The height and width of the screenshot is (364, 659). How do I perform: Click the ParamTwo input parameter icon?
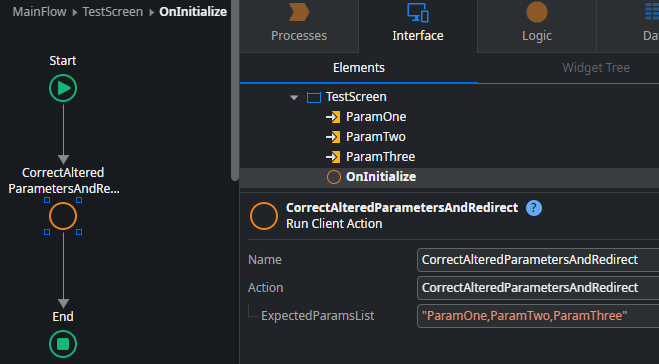tap(333, 137)
